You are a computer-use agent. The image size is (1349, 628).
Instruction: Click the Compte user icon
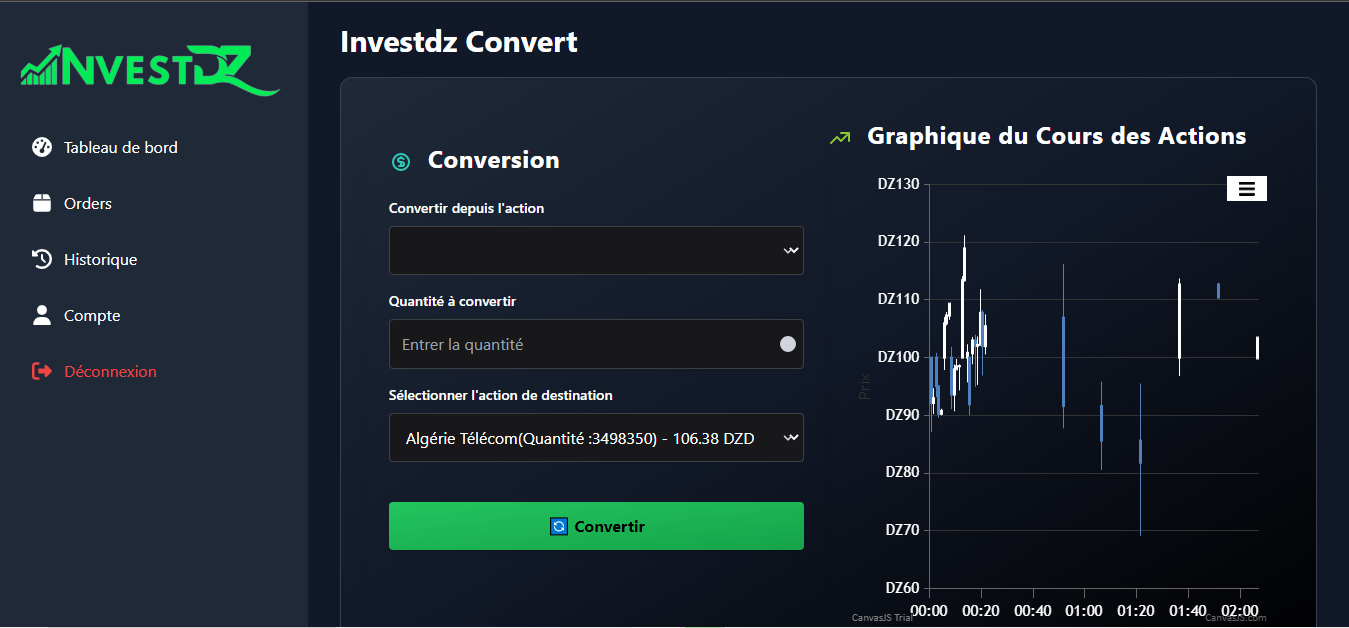click(42, 315)
